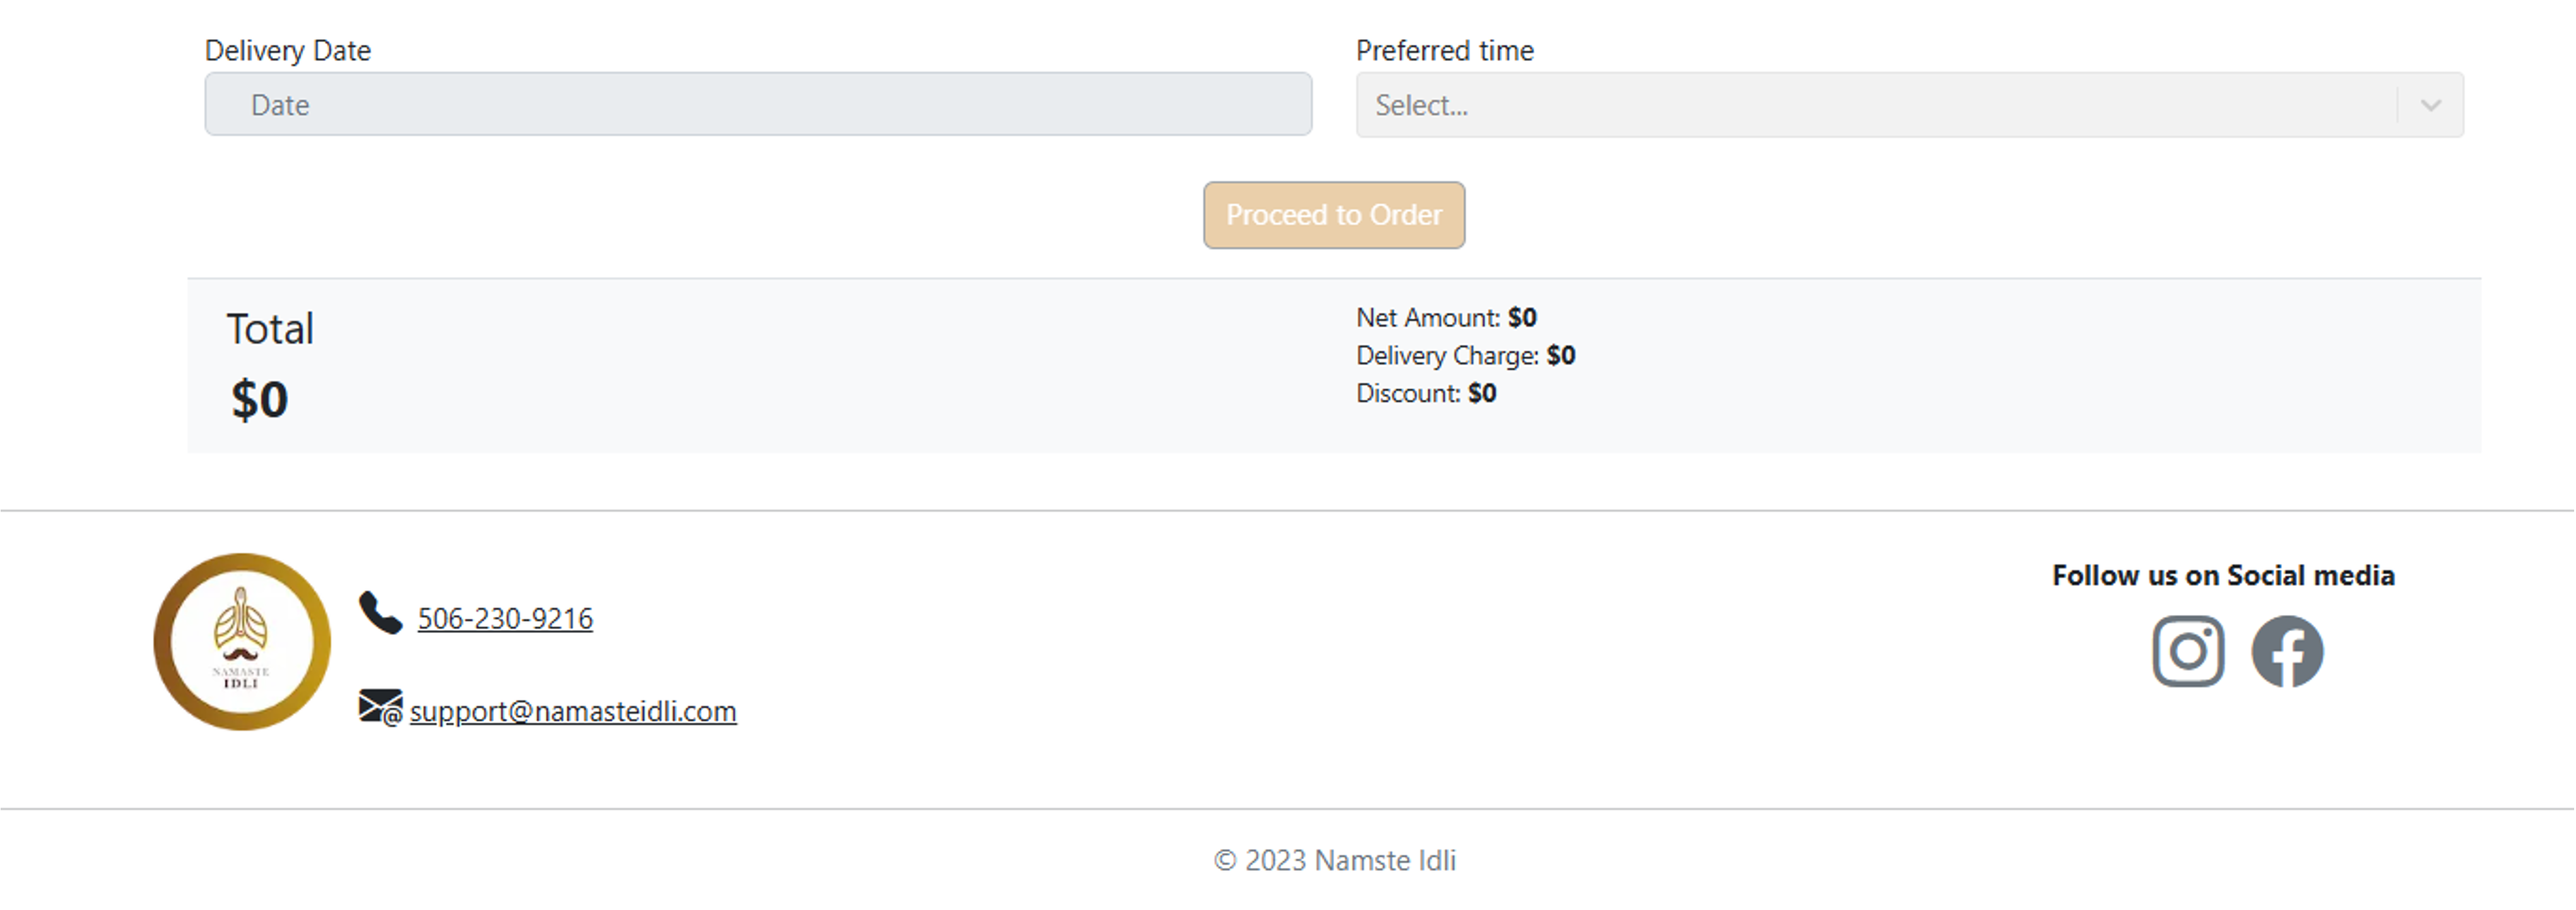Click the Namaste Idli round logo
Viewport: 2576px width, 910px height.
pos(242,641)
